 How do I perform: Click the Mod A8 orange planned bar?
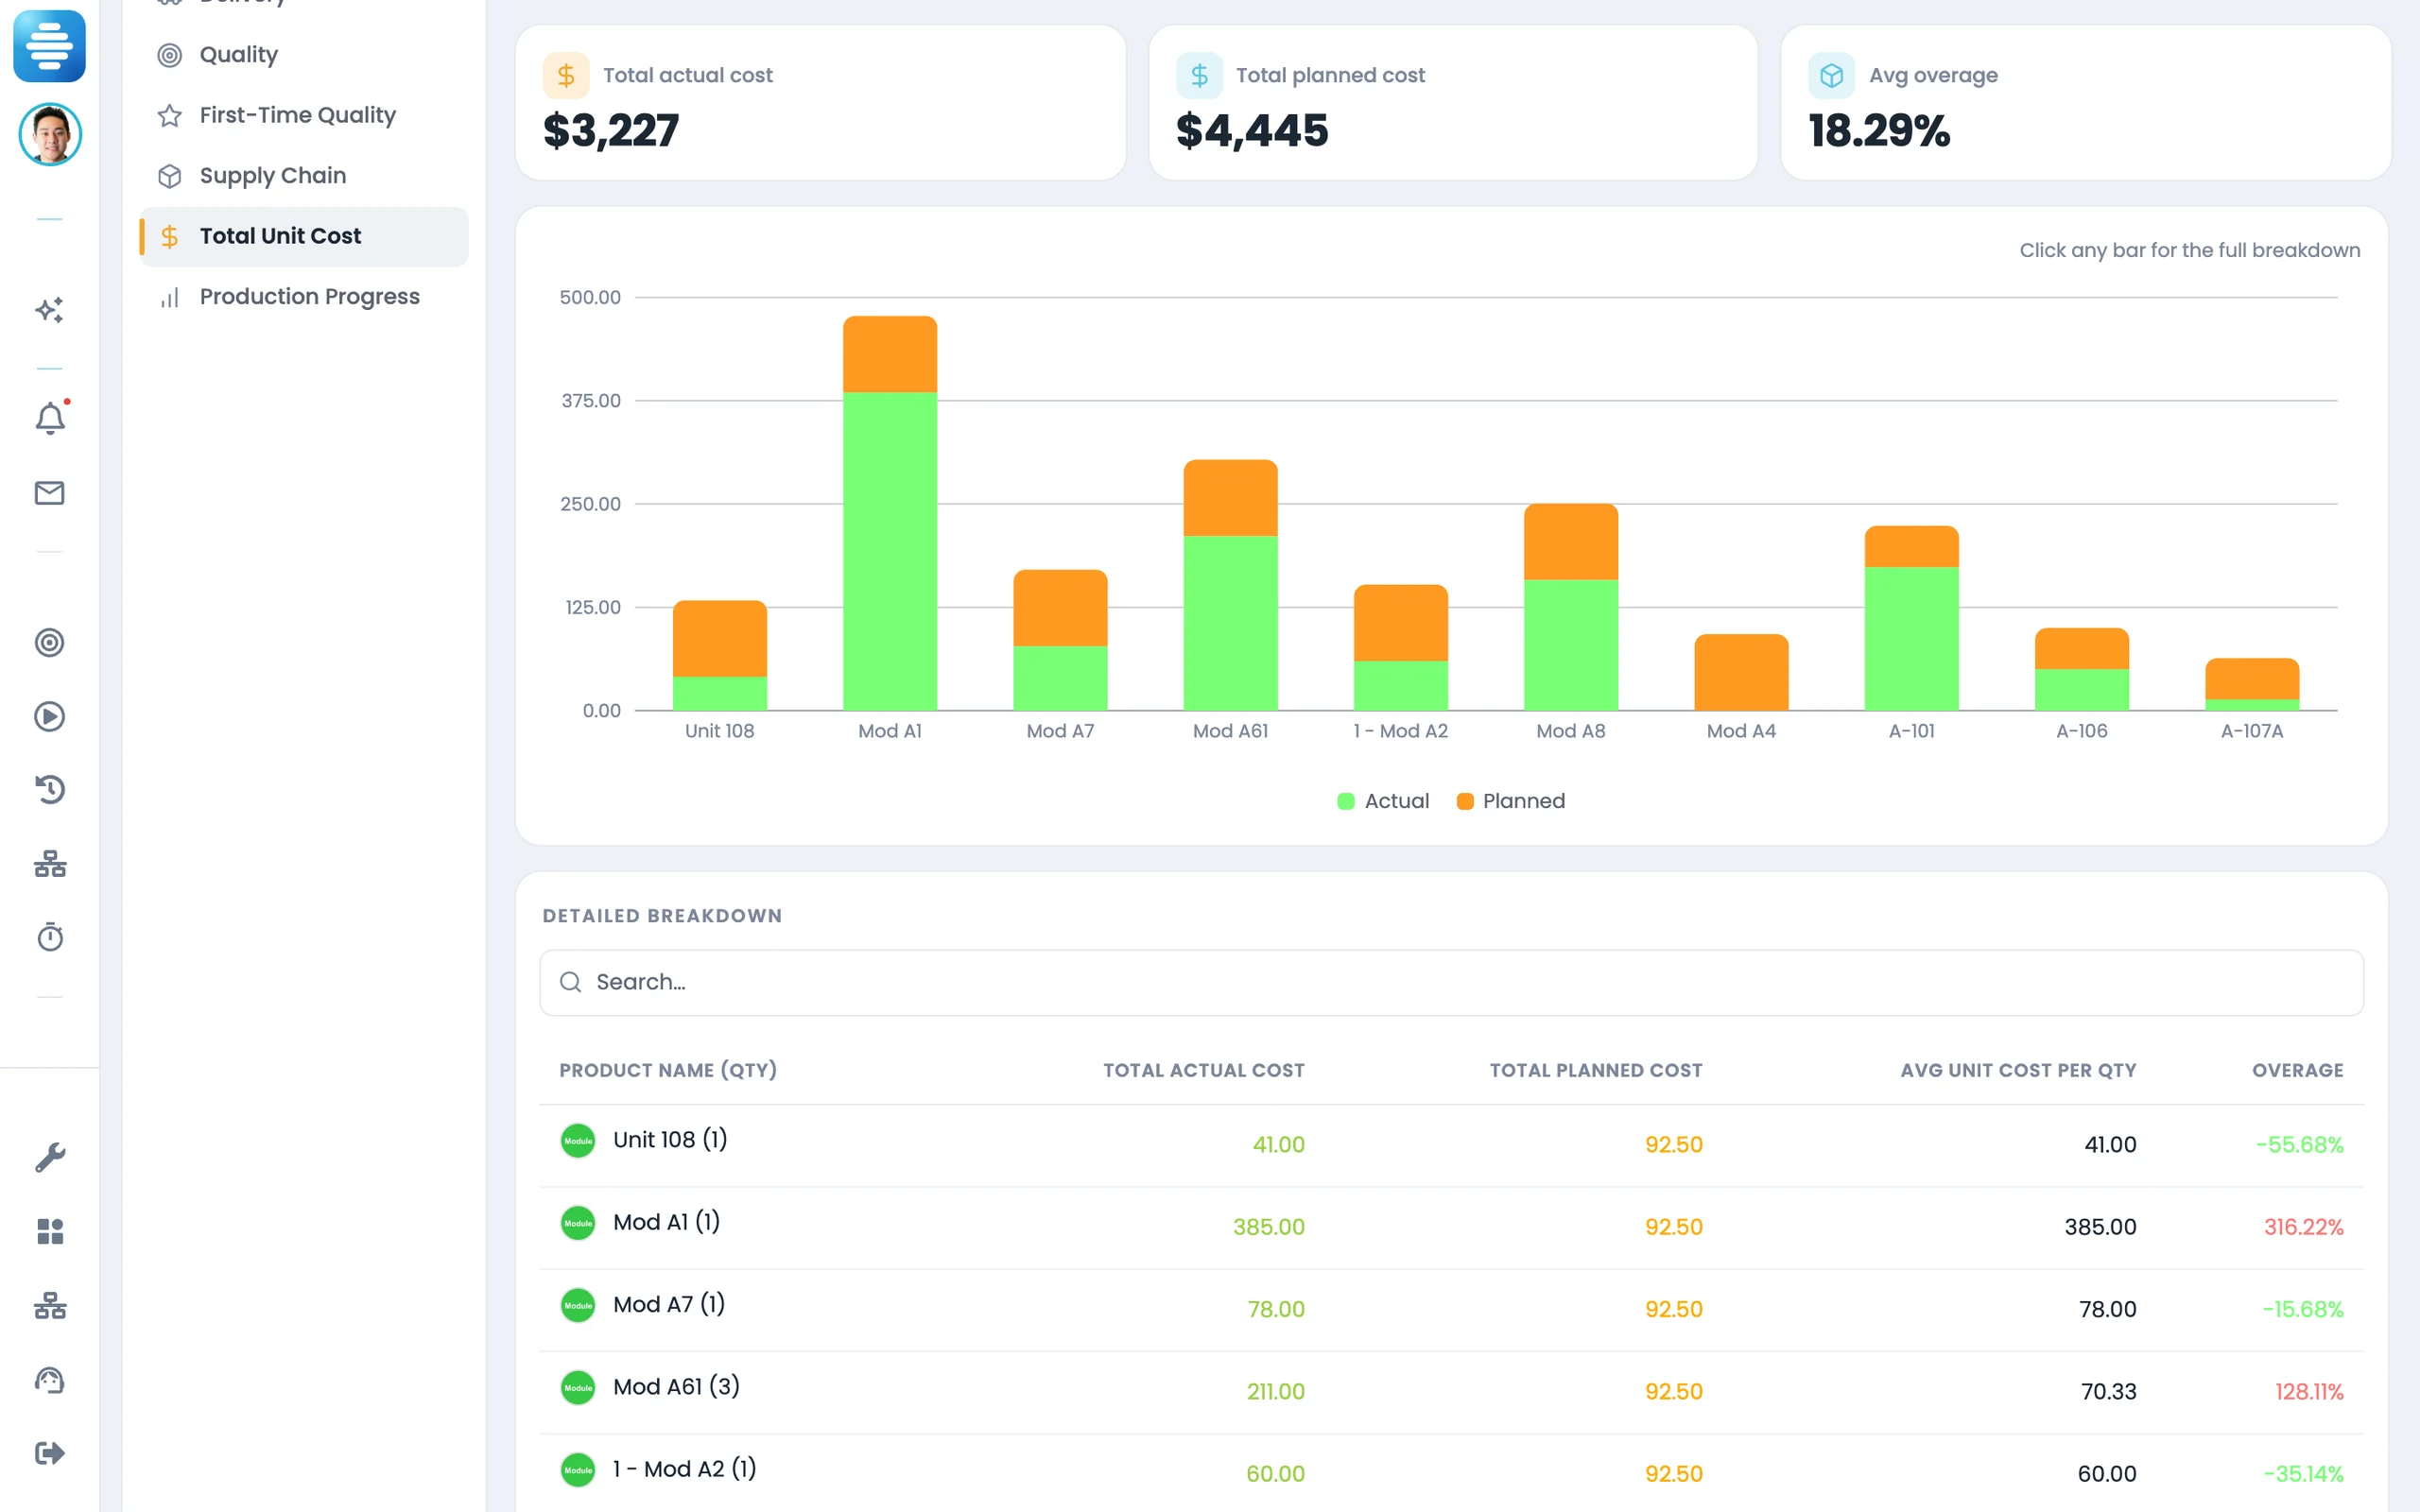[1571, 542]
